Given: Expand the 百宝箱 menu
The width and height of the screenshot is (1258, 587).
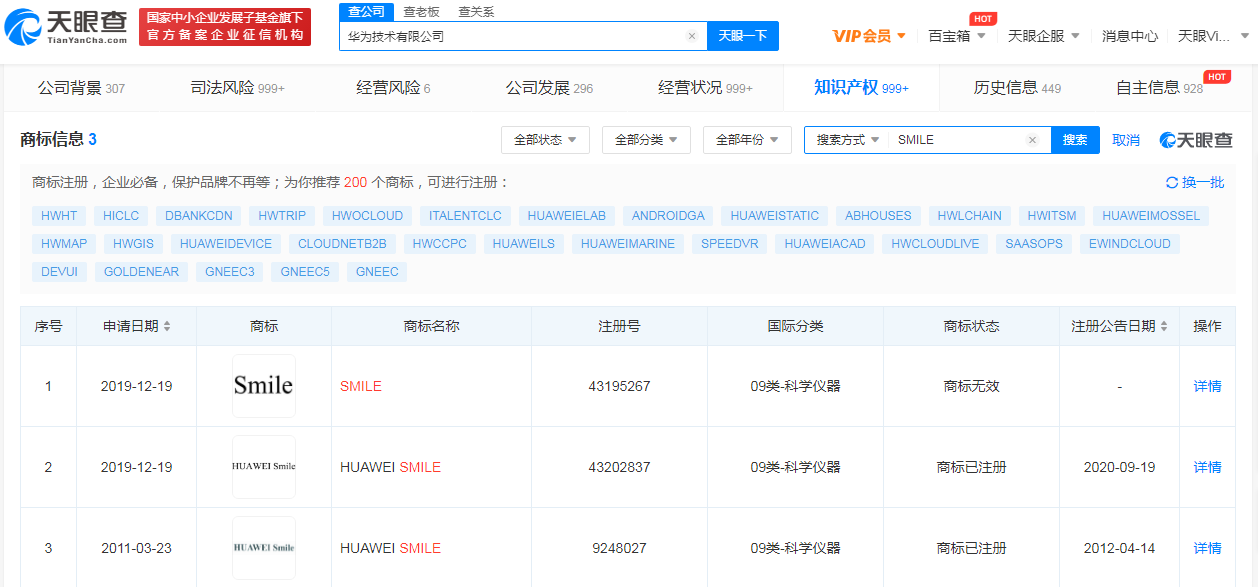Looking at the screenshot, I should tap(957, 36).
